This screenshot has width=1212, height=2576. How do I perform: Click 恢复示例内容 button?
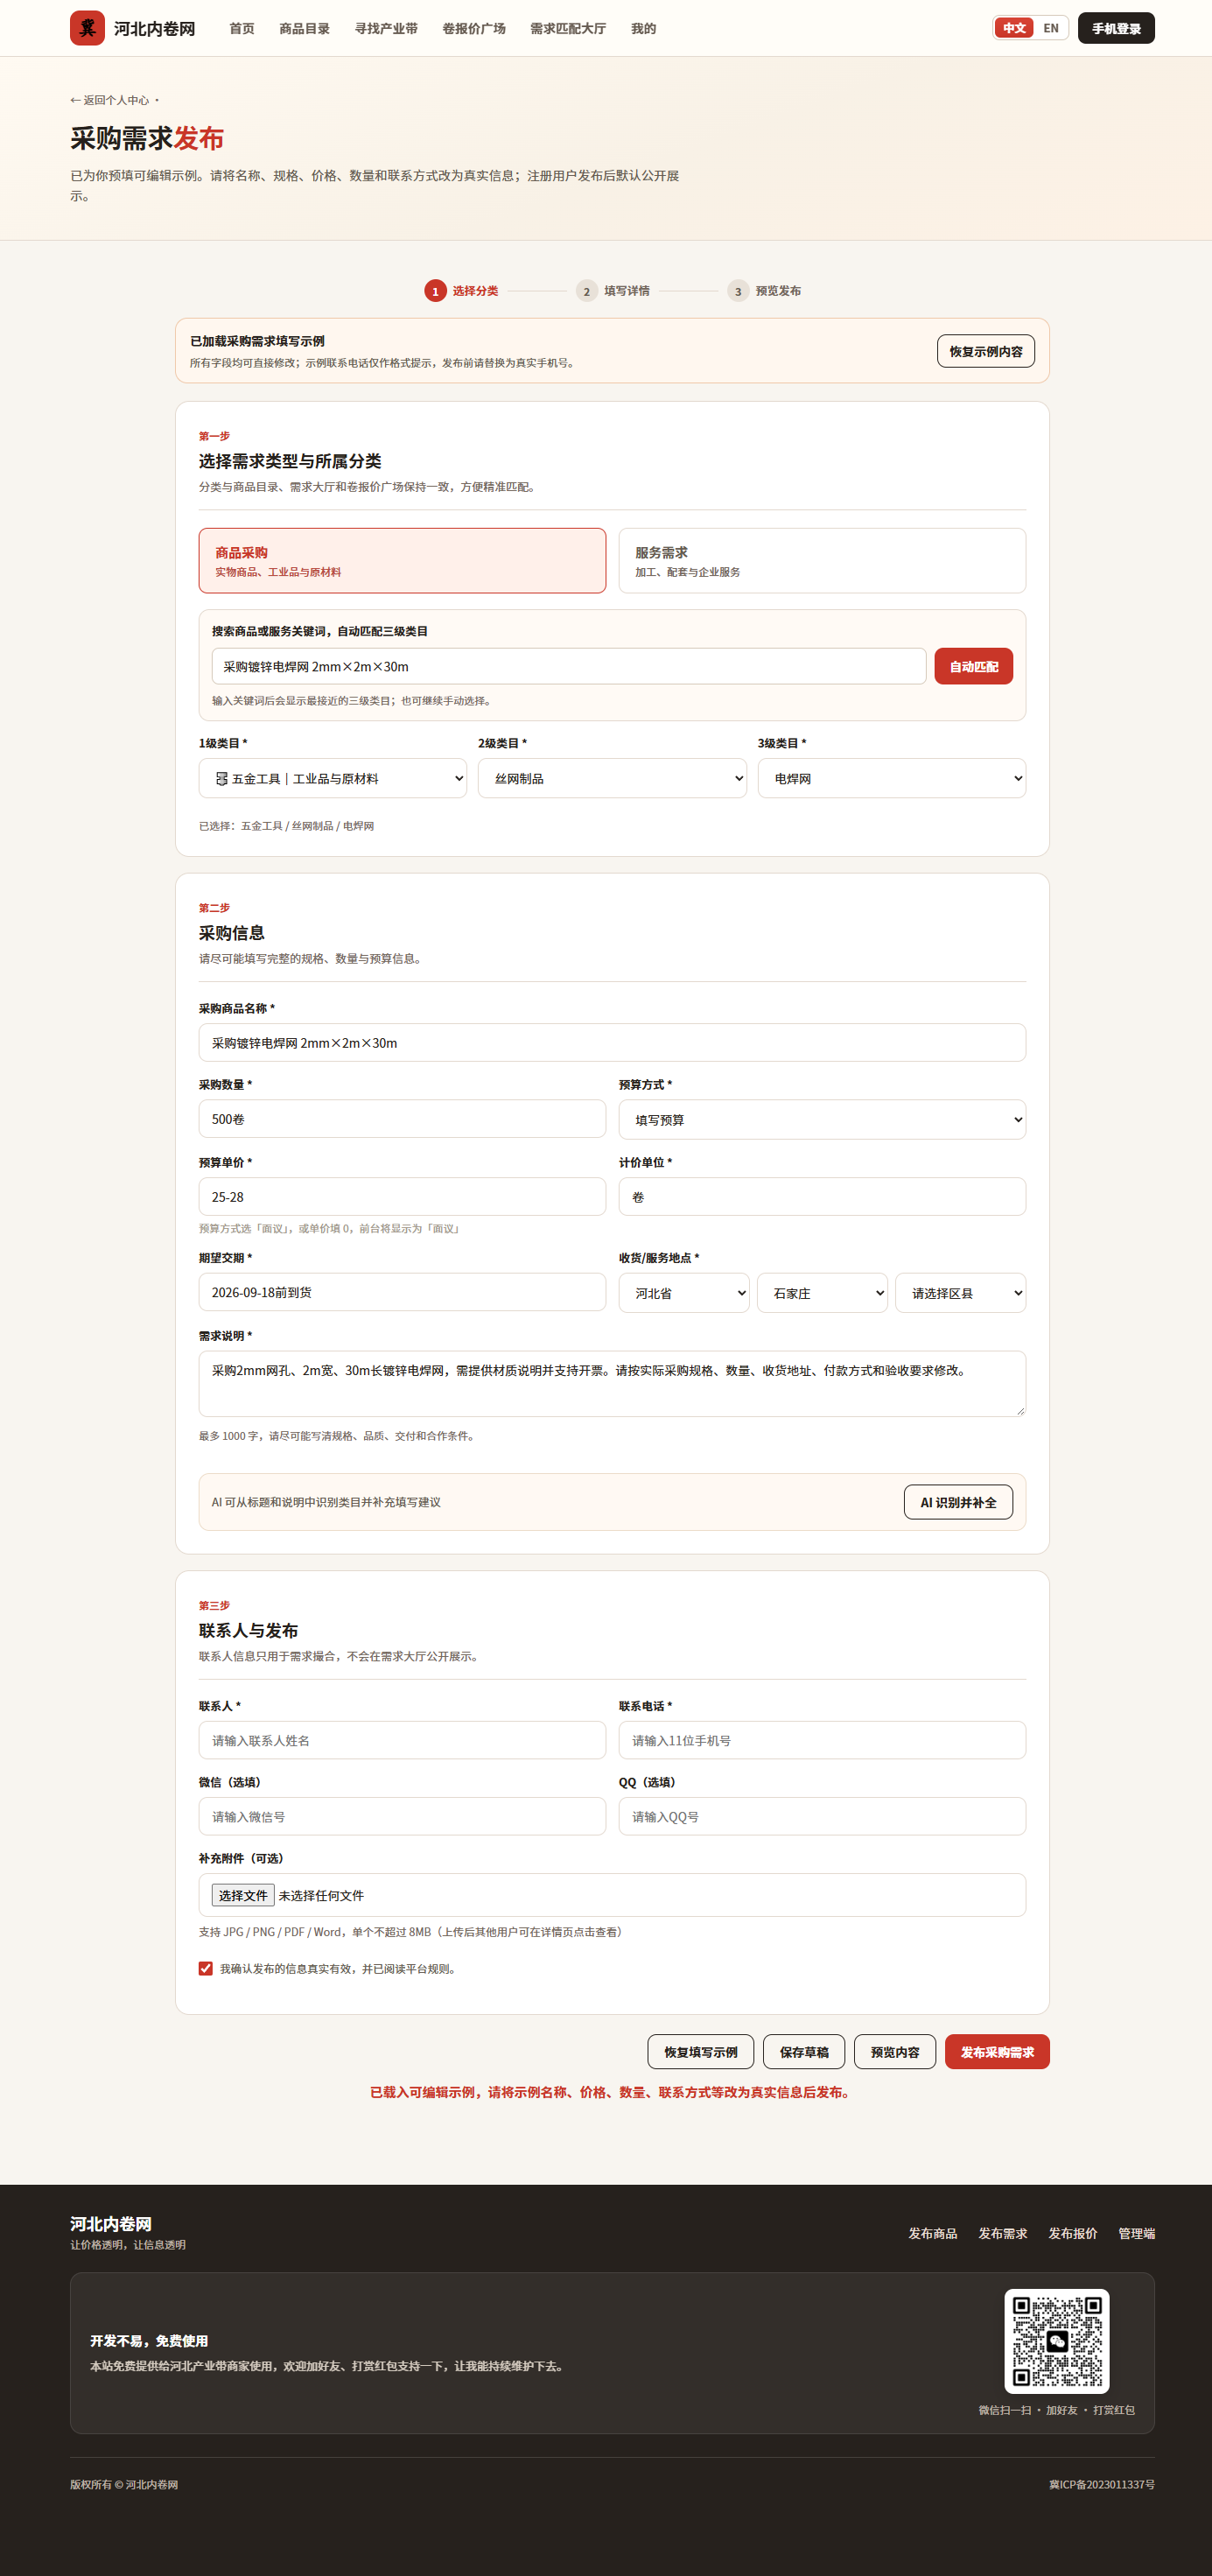click(986, 351)
